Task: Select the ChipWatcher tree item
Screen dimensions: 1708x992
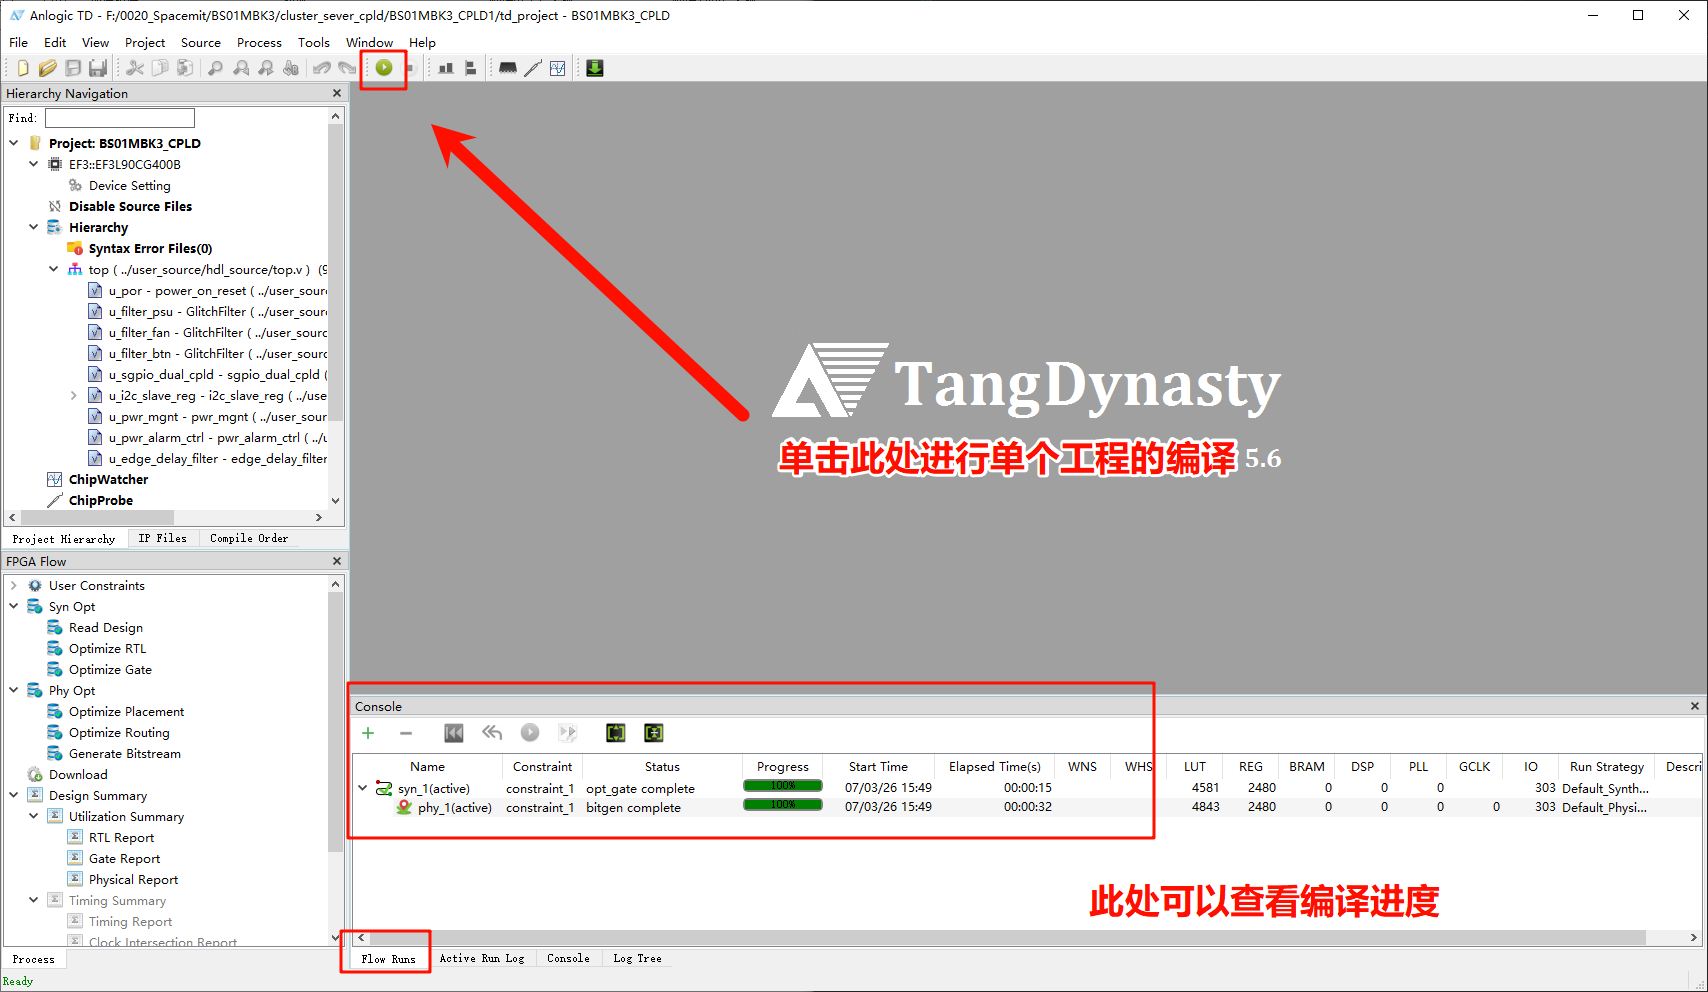Action: pyautogui.click(x=108, y=480)
